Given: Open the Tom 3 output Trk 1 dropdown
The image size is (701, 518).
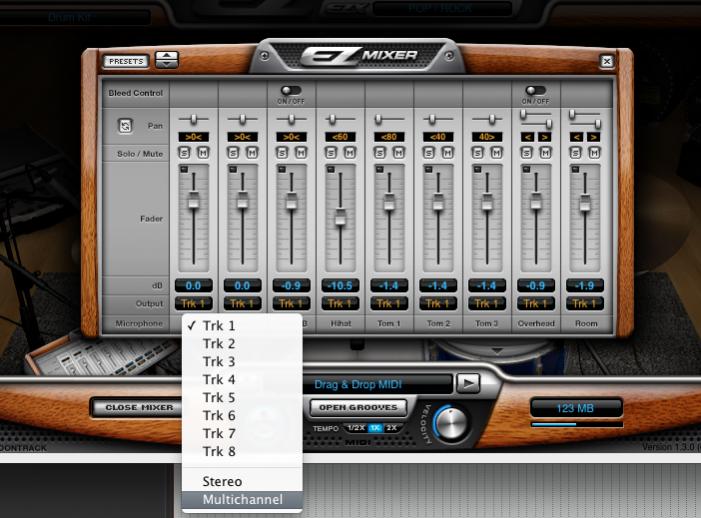Looking at the screenshot, I should (487, 303).
